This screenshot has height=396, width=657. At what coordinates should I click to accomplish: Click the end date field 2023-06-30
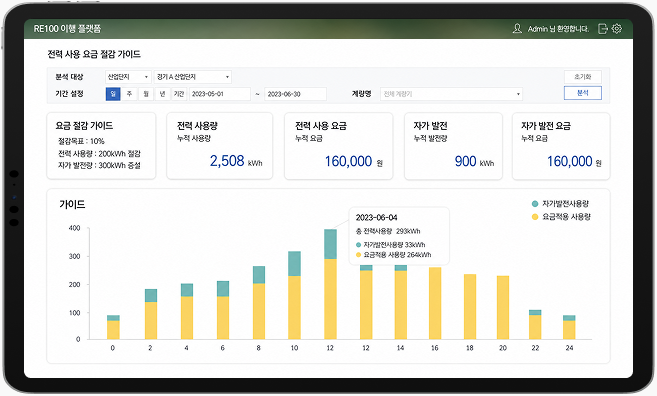click(x=295, y=94)
